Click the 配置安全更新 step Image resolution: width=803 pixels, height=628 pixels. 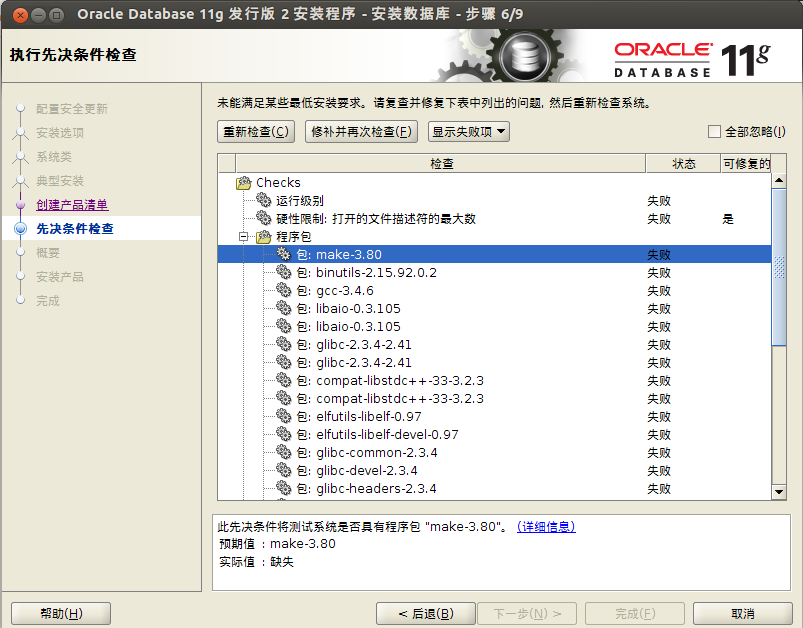(x=72, y=109)
